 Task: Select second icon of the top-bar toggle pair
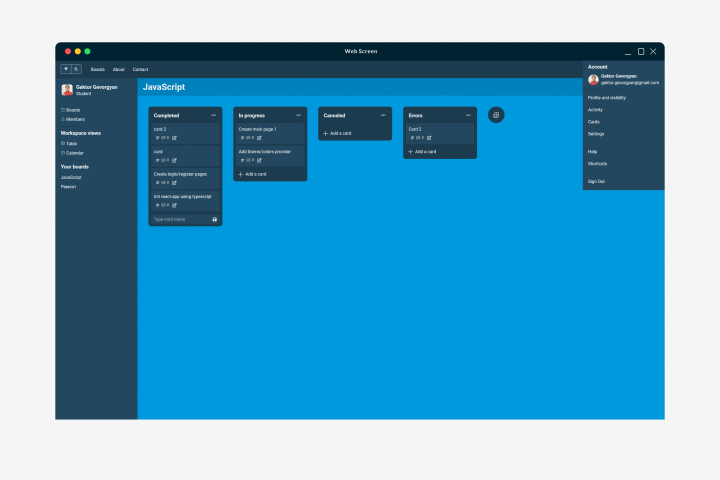coord(76,69)
